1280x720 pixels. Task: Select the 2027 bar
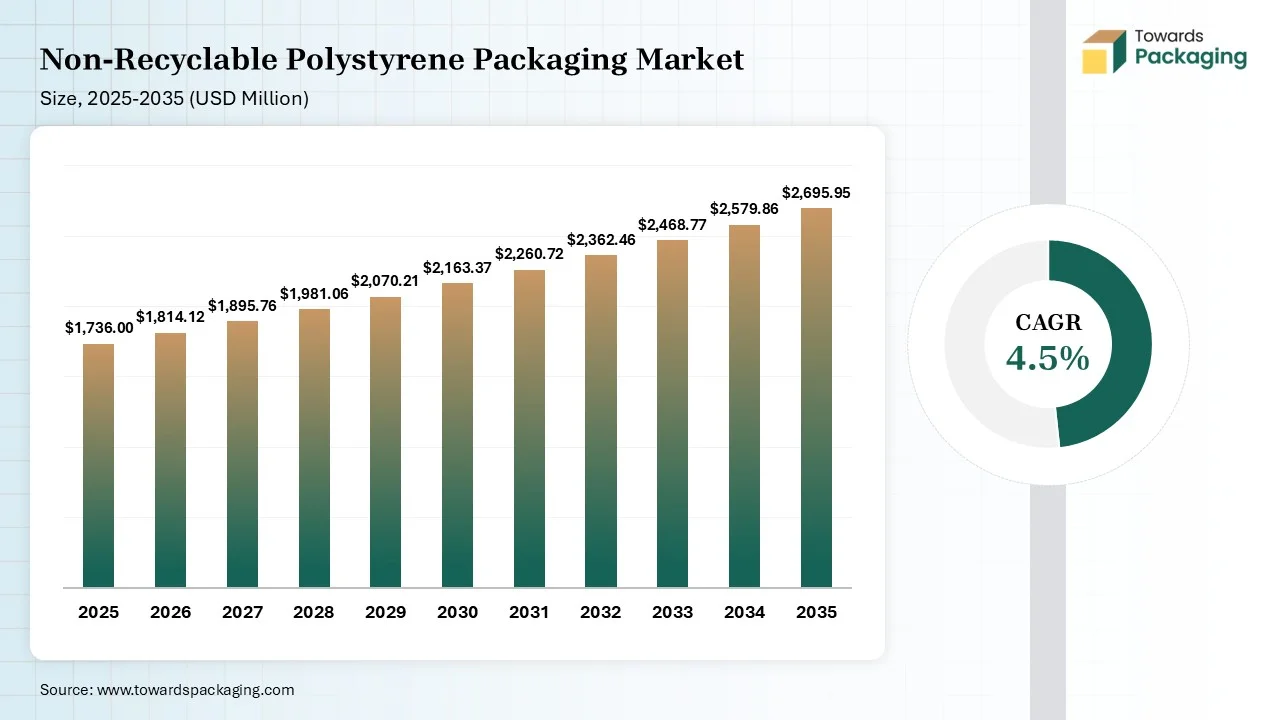tap(242, 455)
